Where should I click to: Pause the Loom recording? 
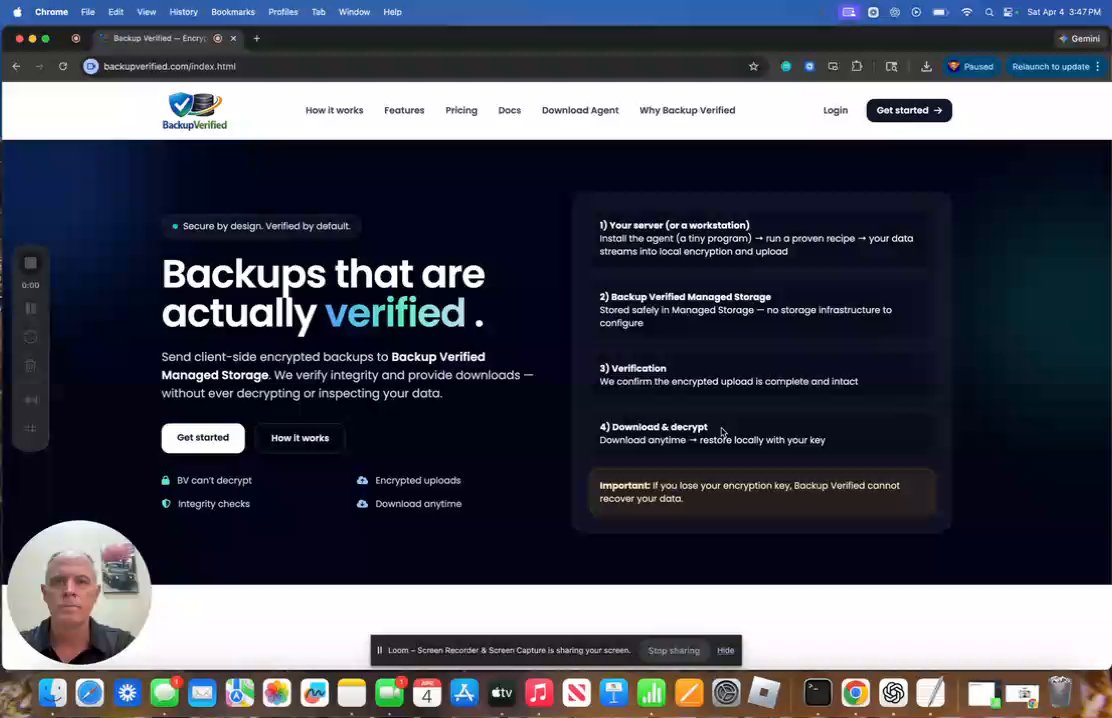(x=30, y=309)
